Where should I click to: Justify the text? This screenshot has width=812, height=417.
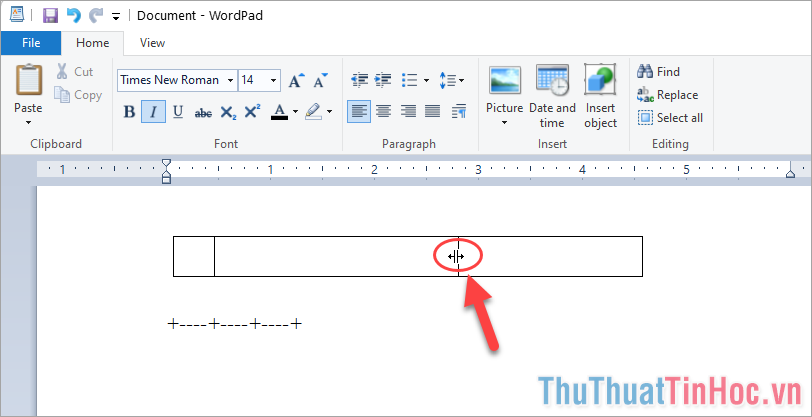click(432, 111)
